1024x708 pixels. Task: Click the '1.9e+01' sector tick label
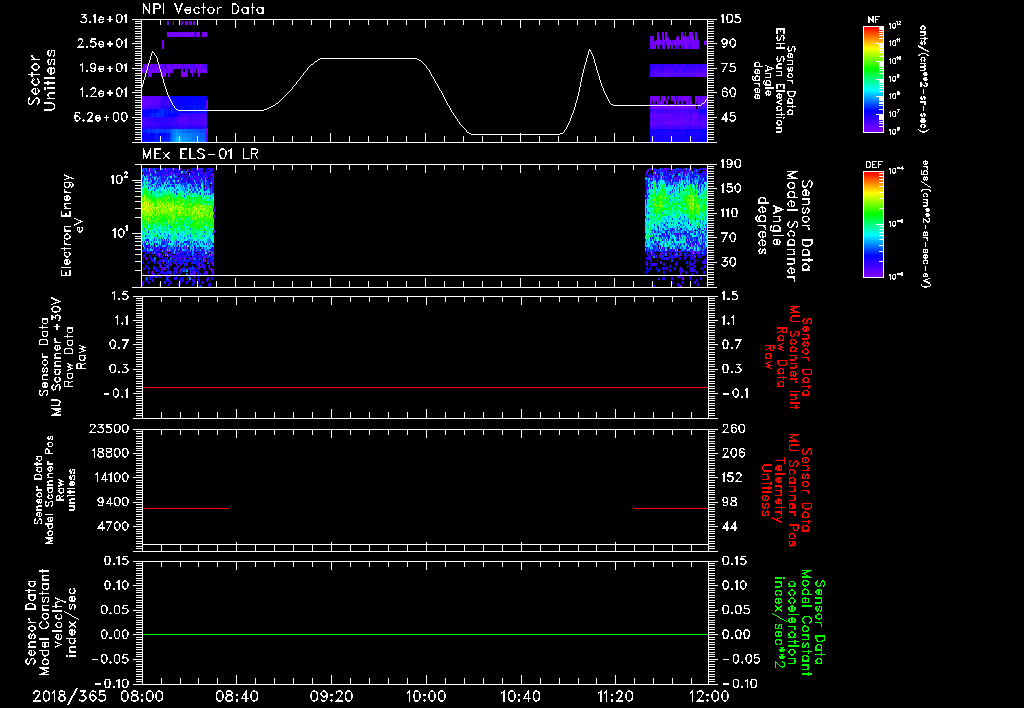pos(104,68)
